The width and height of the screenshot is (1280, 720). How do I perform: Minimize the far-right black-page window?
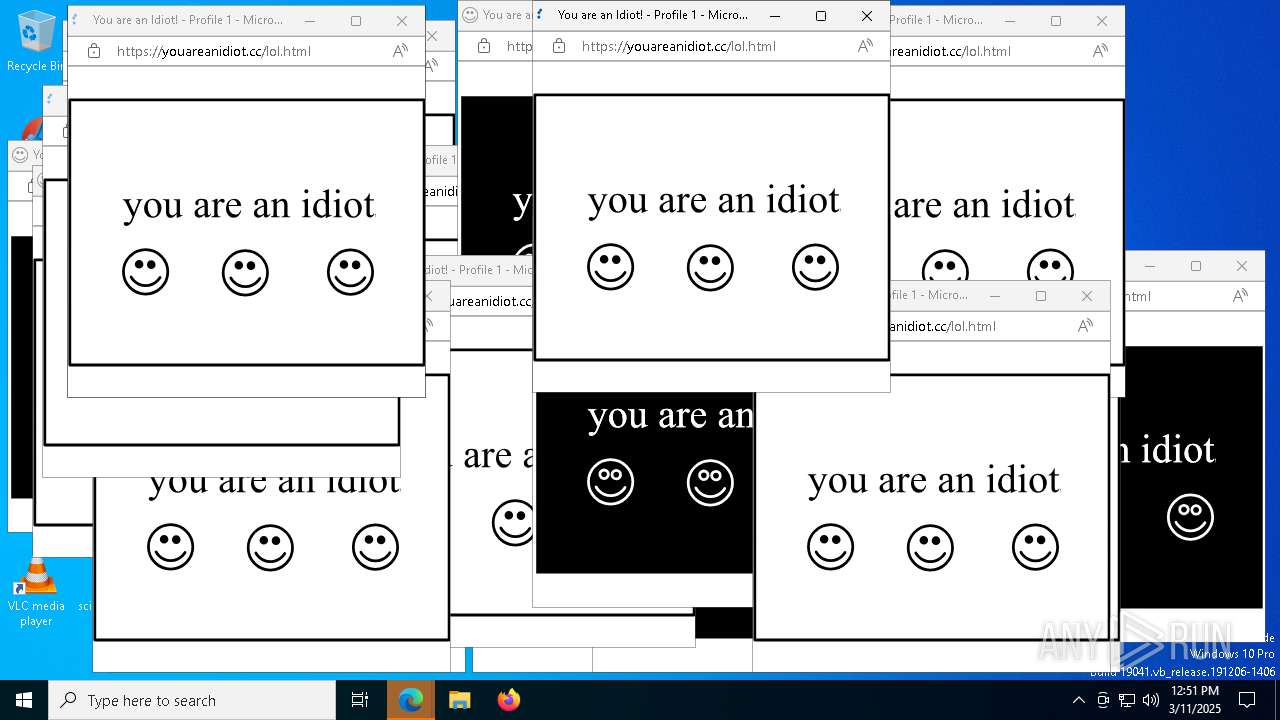tap(1150, 266)
